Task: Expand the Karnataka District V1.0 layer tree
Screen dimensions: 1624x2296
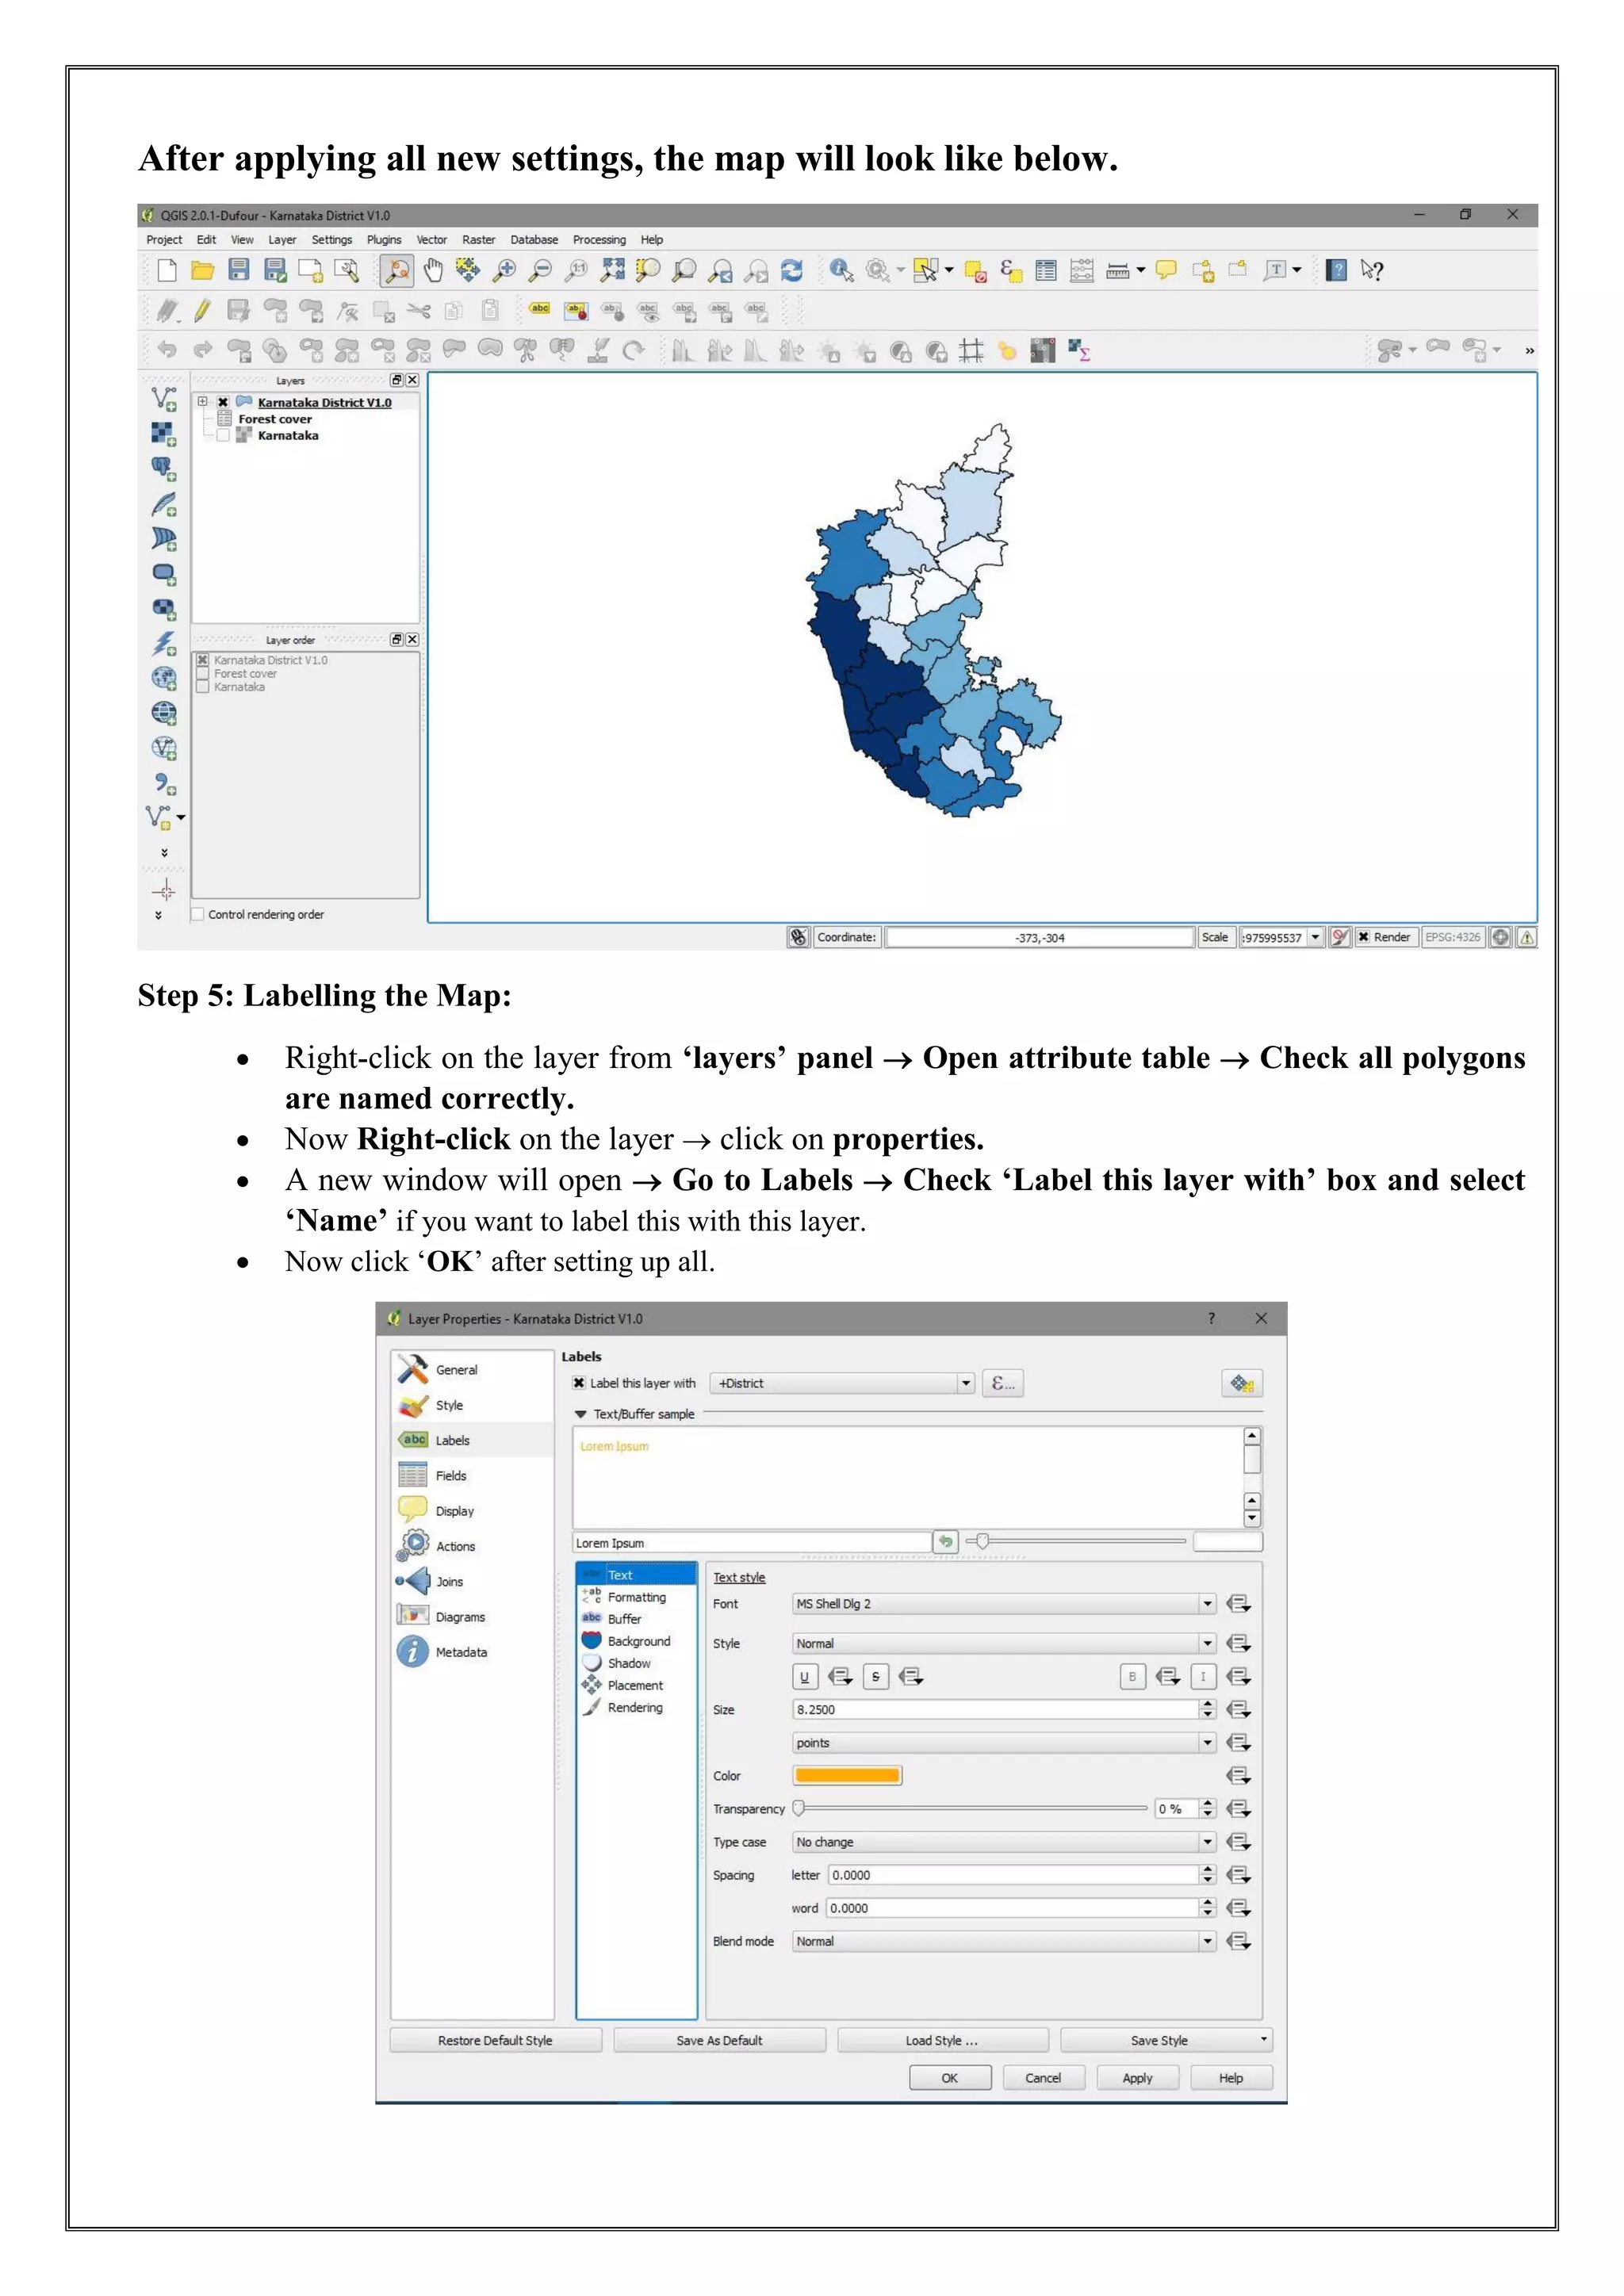Action: pyautogui.click(x=203, y=402)
